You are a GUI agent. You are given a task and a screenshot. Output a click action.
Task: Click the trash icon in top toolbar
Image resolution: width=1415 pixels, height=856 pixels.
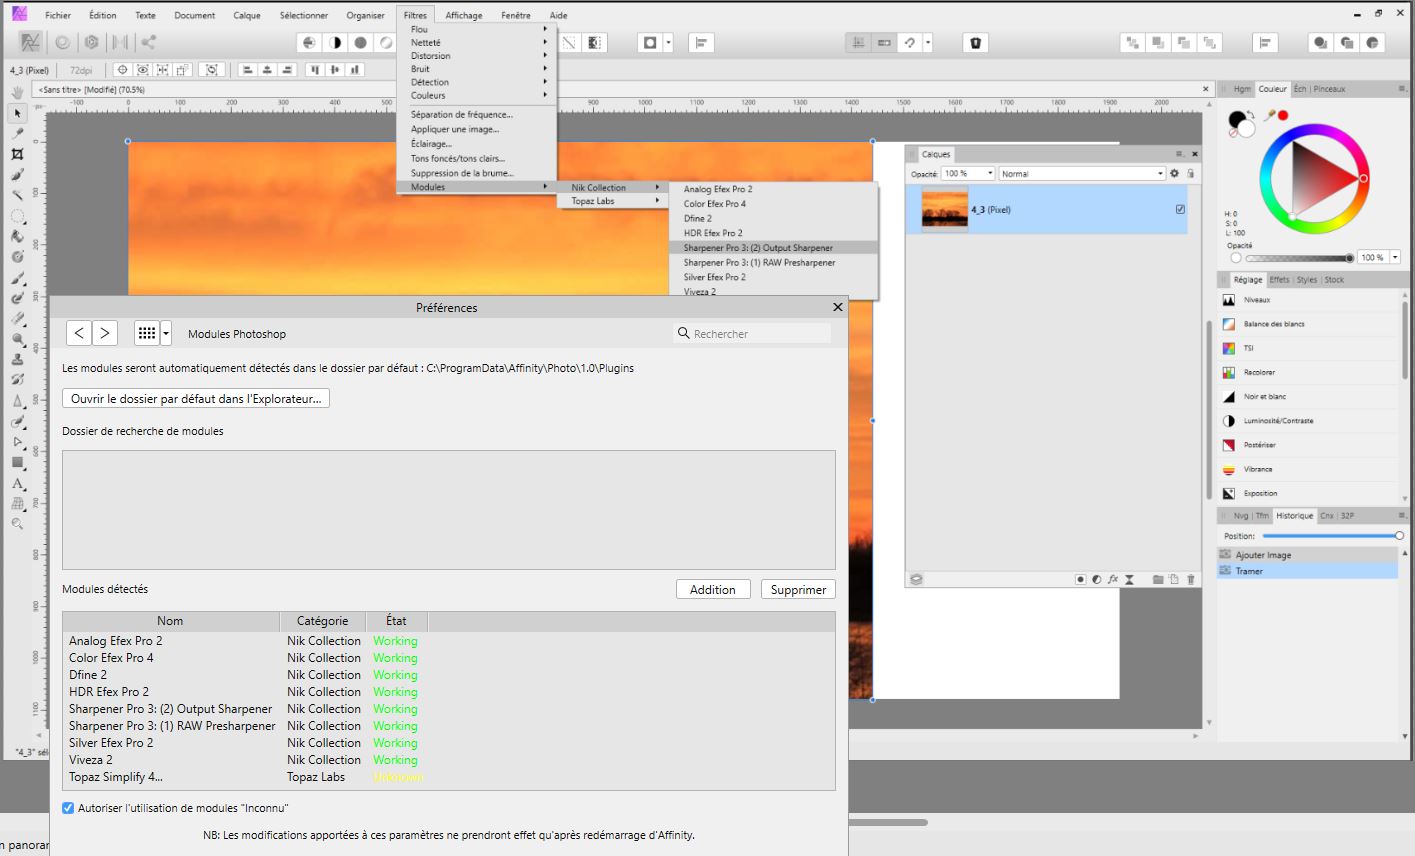click(976, 42)
